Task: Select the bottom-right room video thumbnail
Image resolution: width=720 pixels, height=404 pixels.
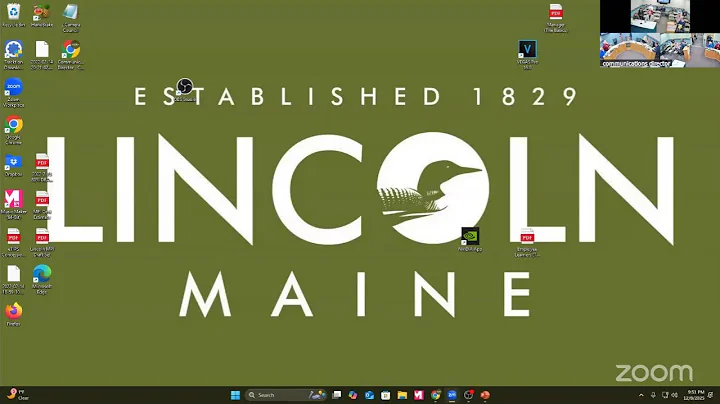Action: (x=690, y=50)
